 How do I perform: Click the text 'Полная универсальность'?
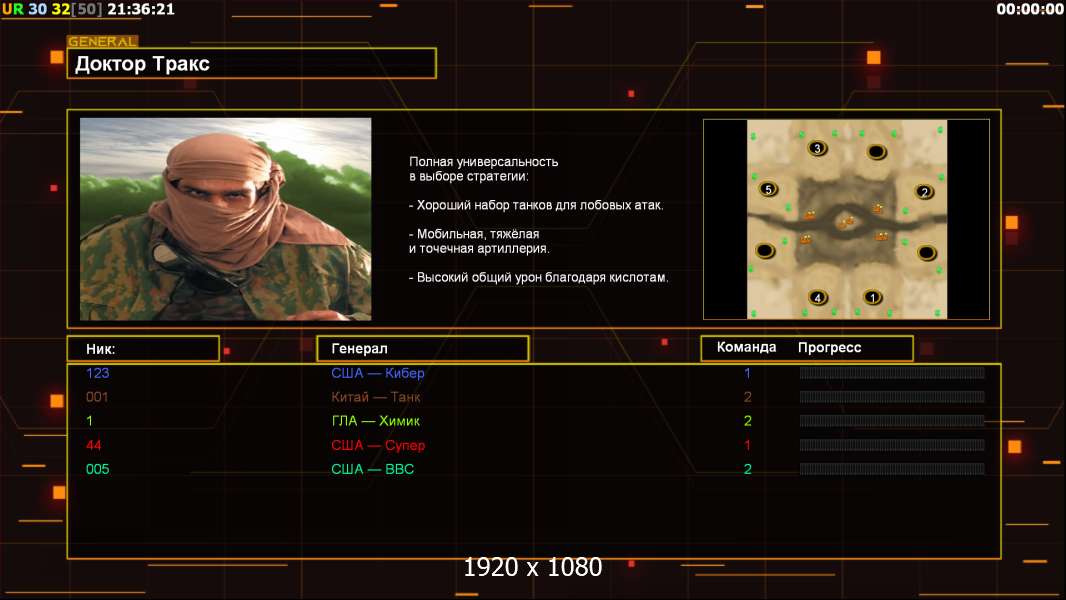483,162
